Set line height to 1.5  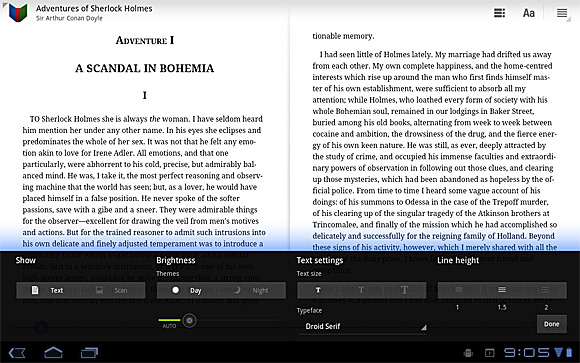pyautogui.click(x=502, y=290)
